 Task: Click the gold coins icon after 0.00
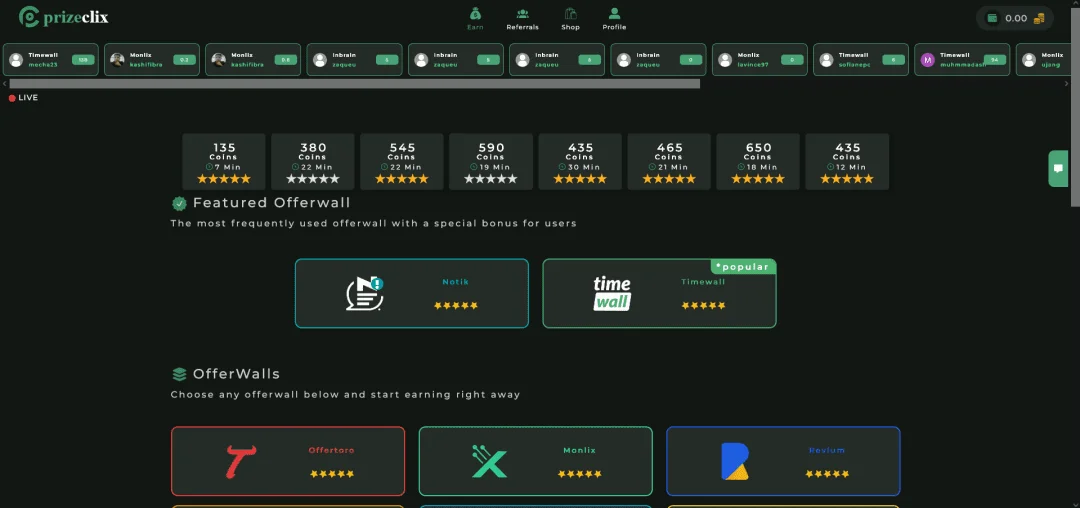point(1039,19)
